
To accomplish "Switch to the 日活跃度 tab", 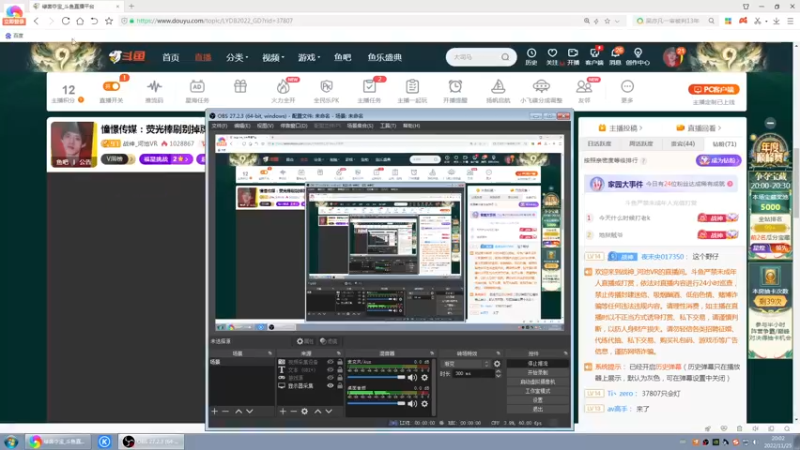I will coord(599,144).
